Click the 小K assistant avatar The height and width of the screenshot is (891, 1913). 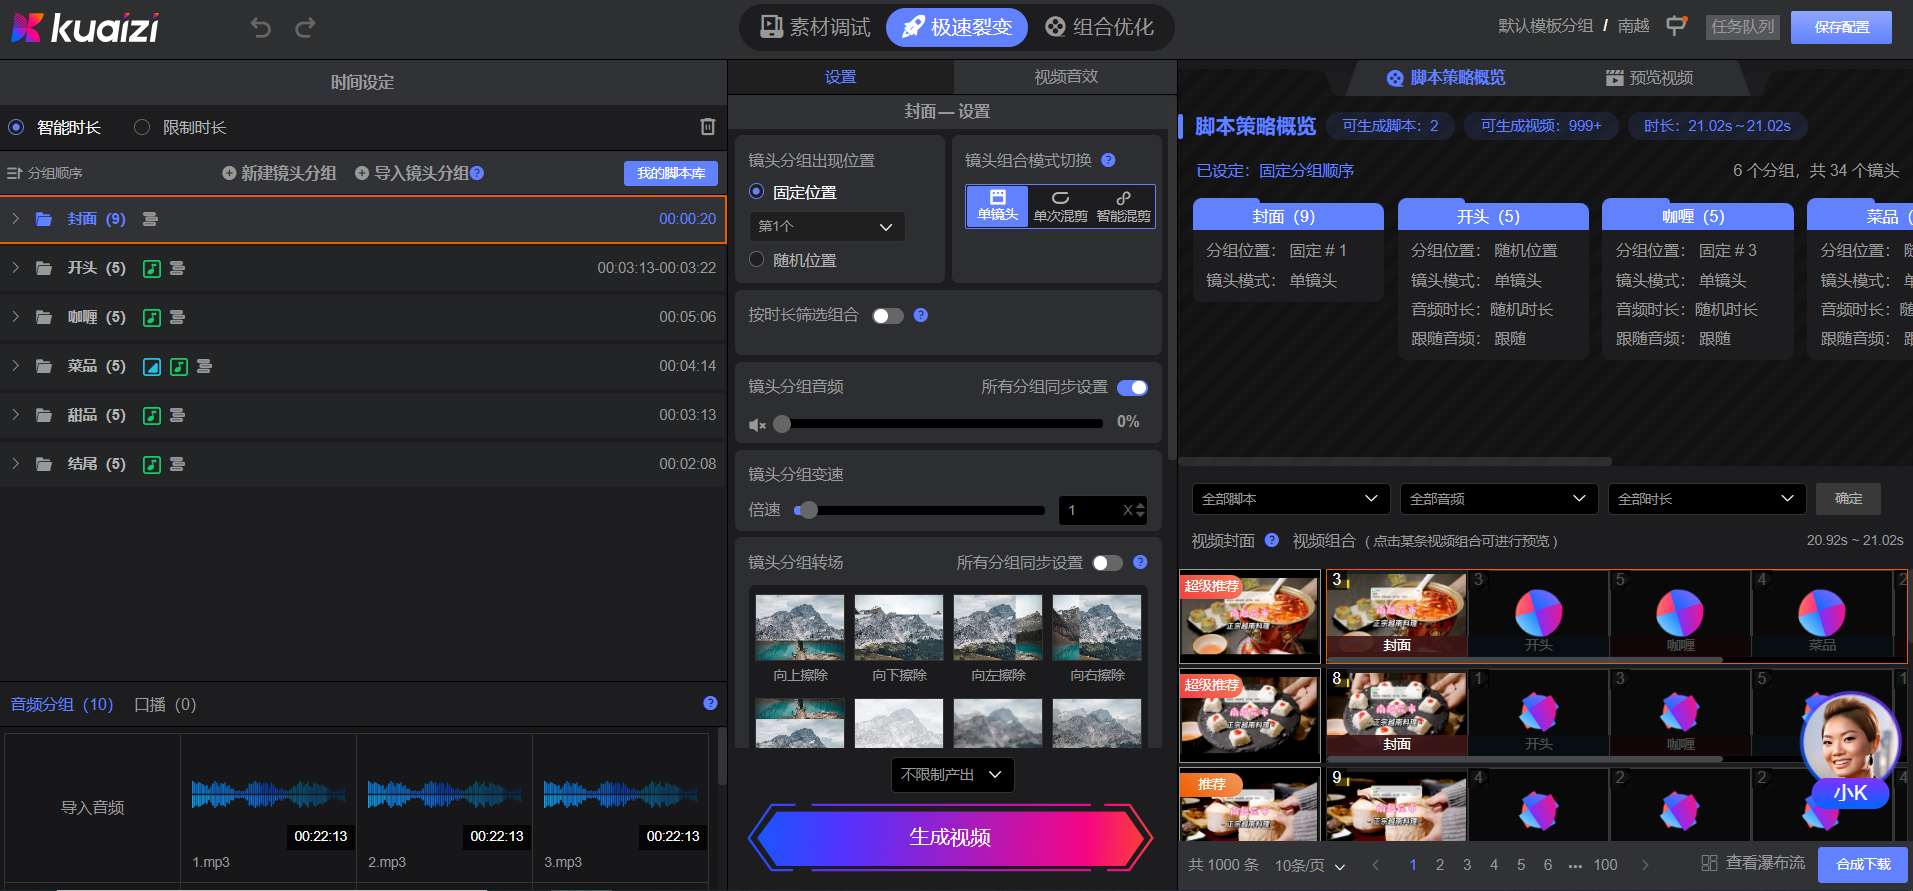pyautogui.click(x=1849, y=748)
